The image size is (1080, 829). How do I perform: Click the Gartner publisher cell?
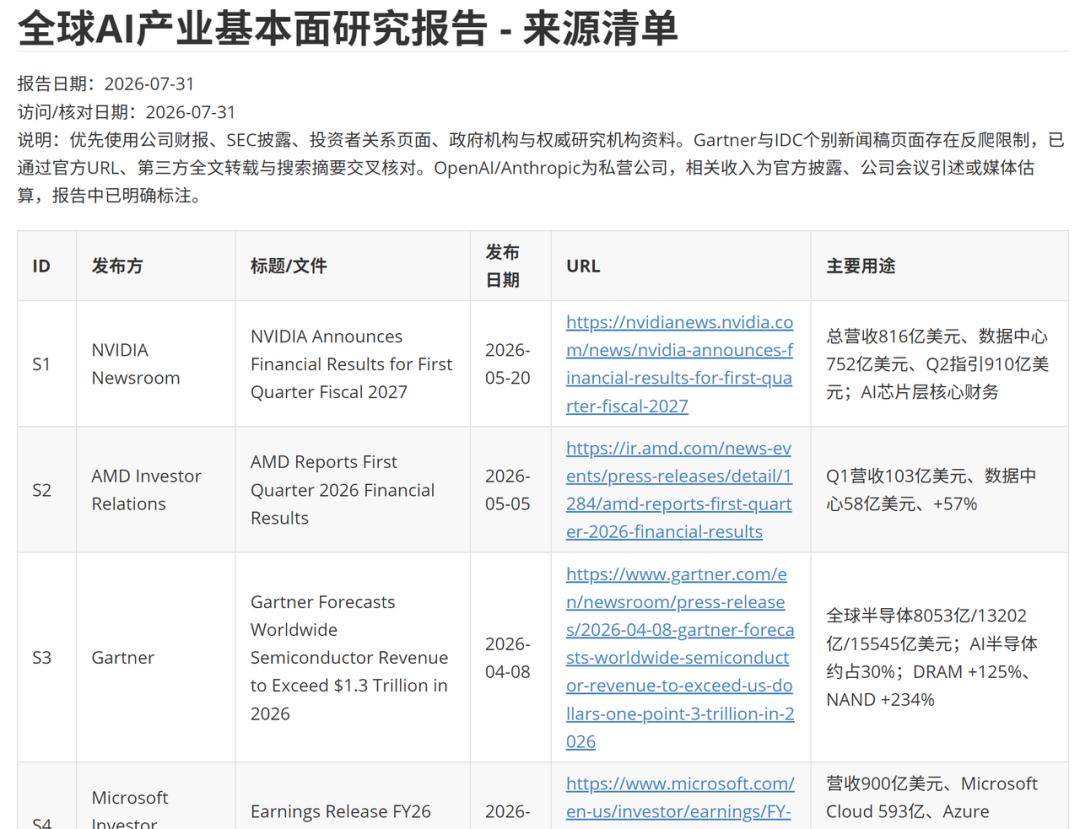pos(156,658)
